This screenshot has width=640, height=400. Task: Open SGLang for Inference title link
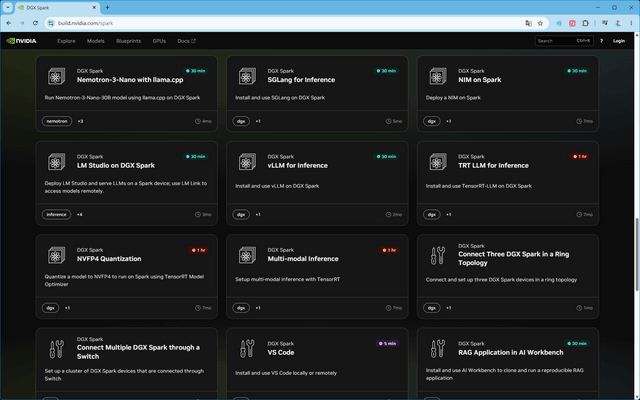[x=301, y=80]
